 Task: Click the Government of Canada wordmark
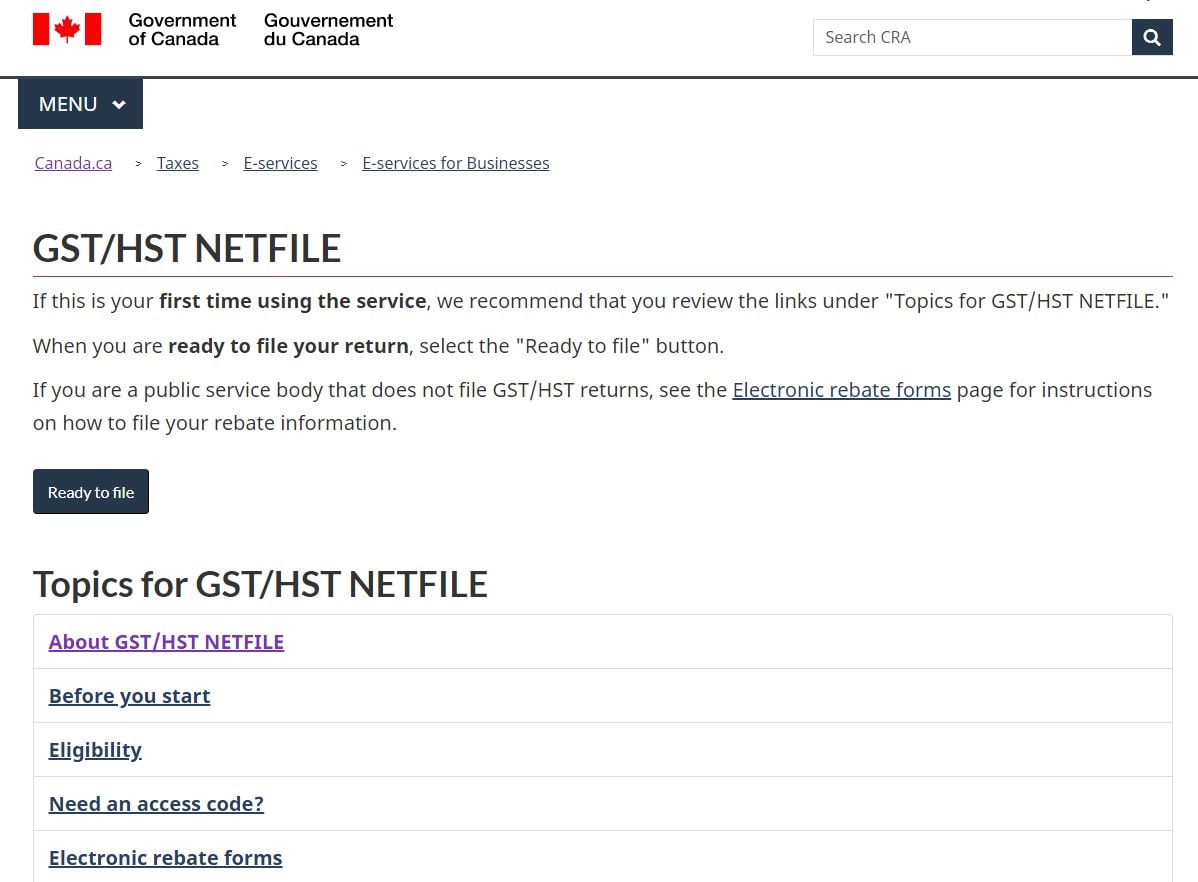click(x=182, y=29)
